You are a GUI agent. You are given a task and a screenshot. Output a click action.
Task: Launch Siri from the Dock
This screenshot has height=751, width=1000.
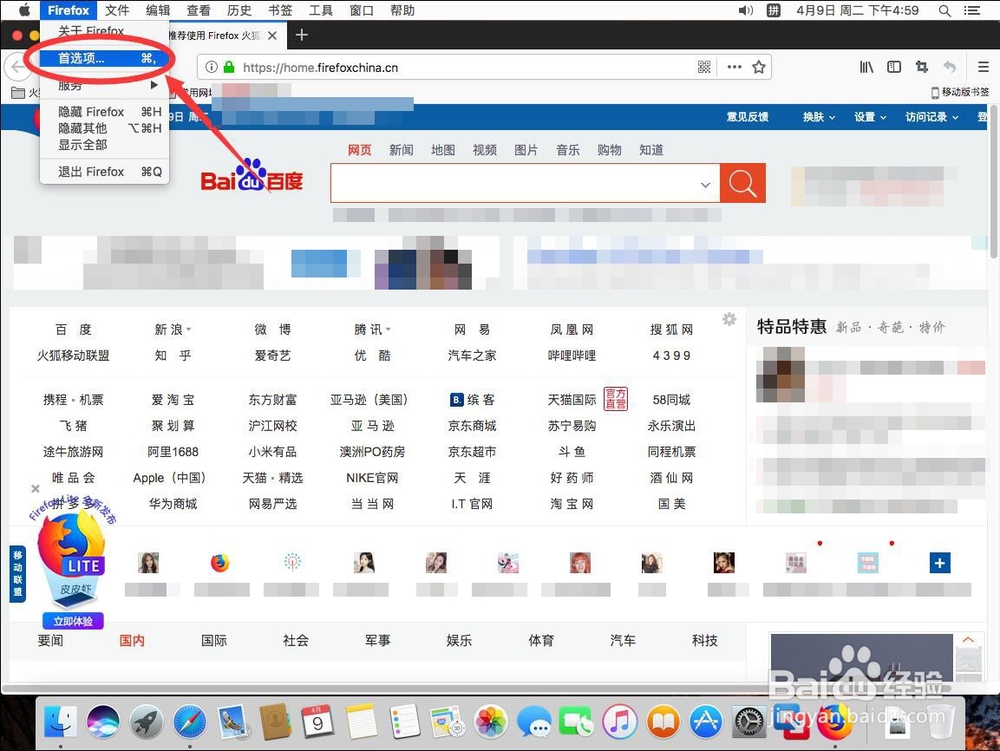[x=103, y=722]
